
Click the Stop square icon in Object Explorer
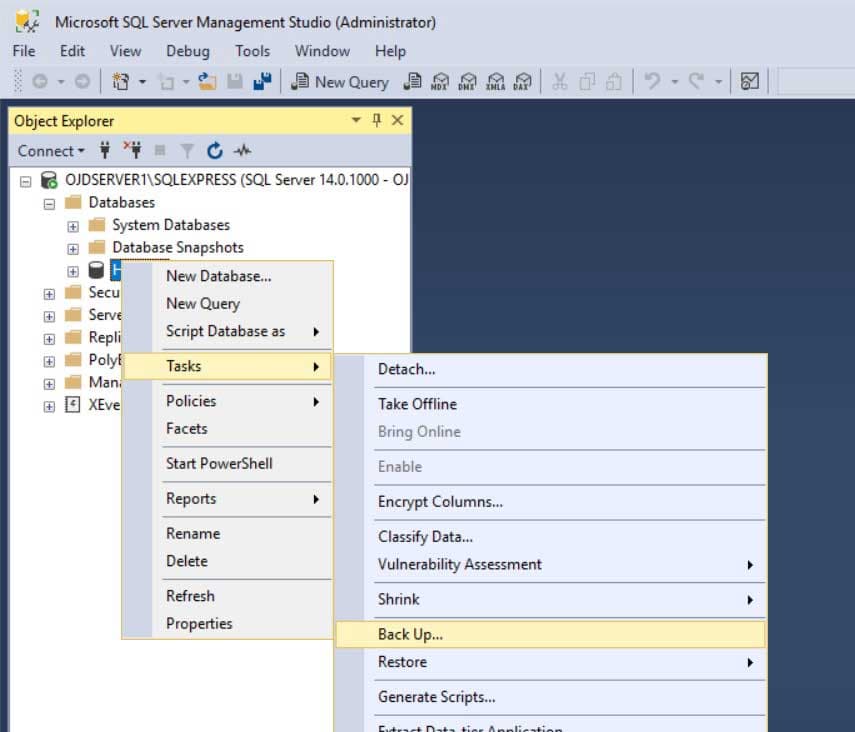coord(160,150)
